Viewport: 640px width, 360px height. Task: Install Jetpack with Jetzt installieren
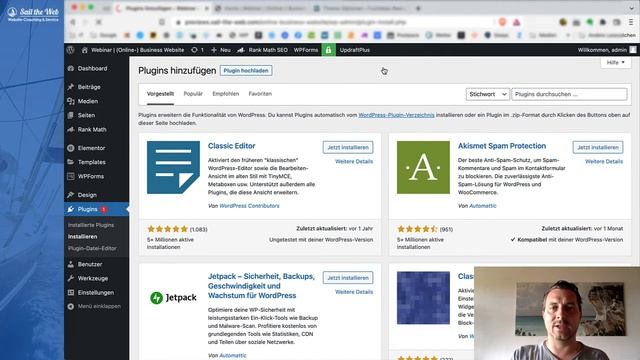tap(348, 278)
